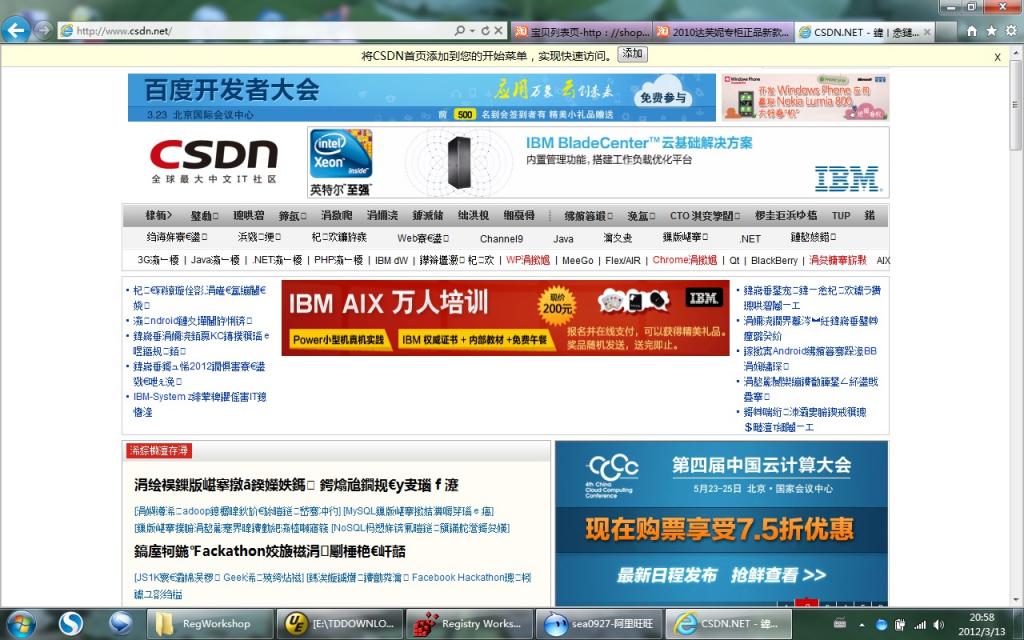
Task: Open the TUP nav item
Action: coord(840,216)
